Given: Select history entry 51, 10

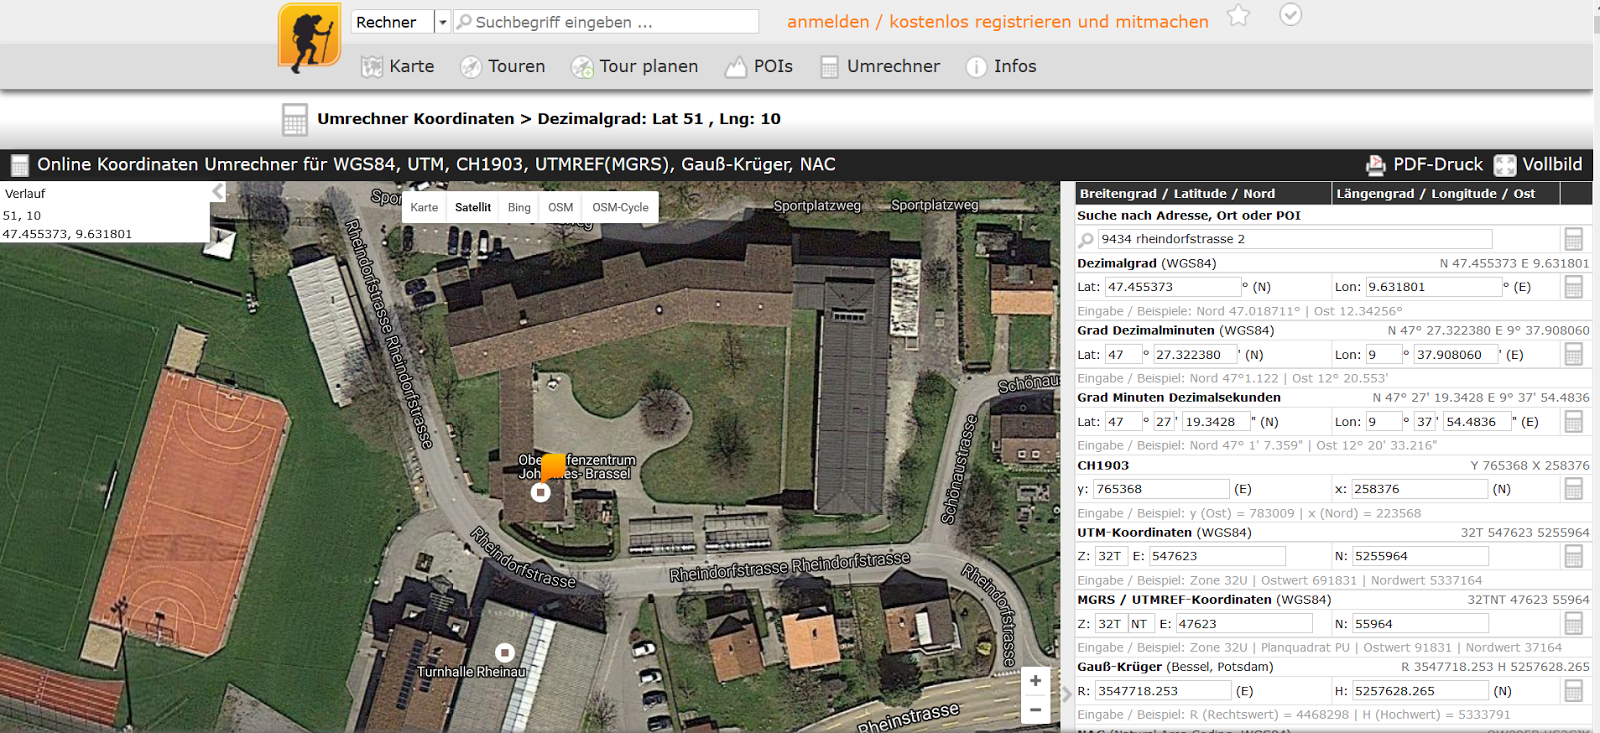Looking at the screenshot, I should pyautogui.click(x=22, y=215).
